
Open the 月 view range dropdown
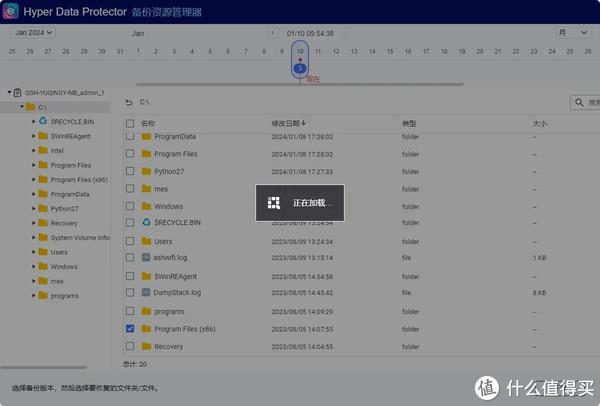click(x=572, y=33)
